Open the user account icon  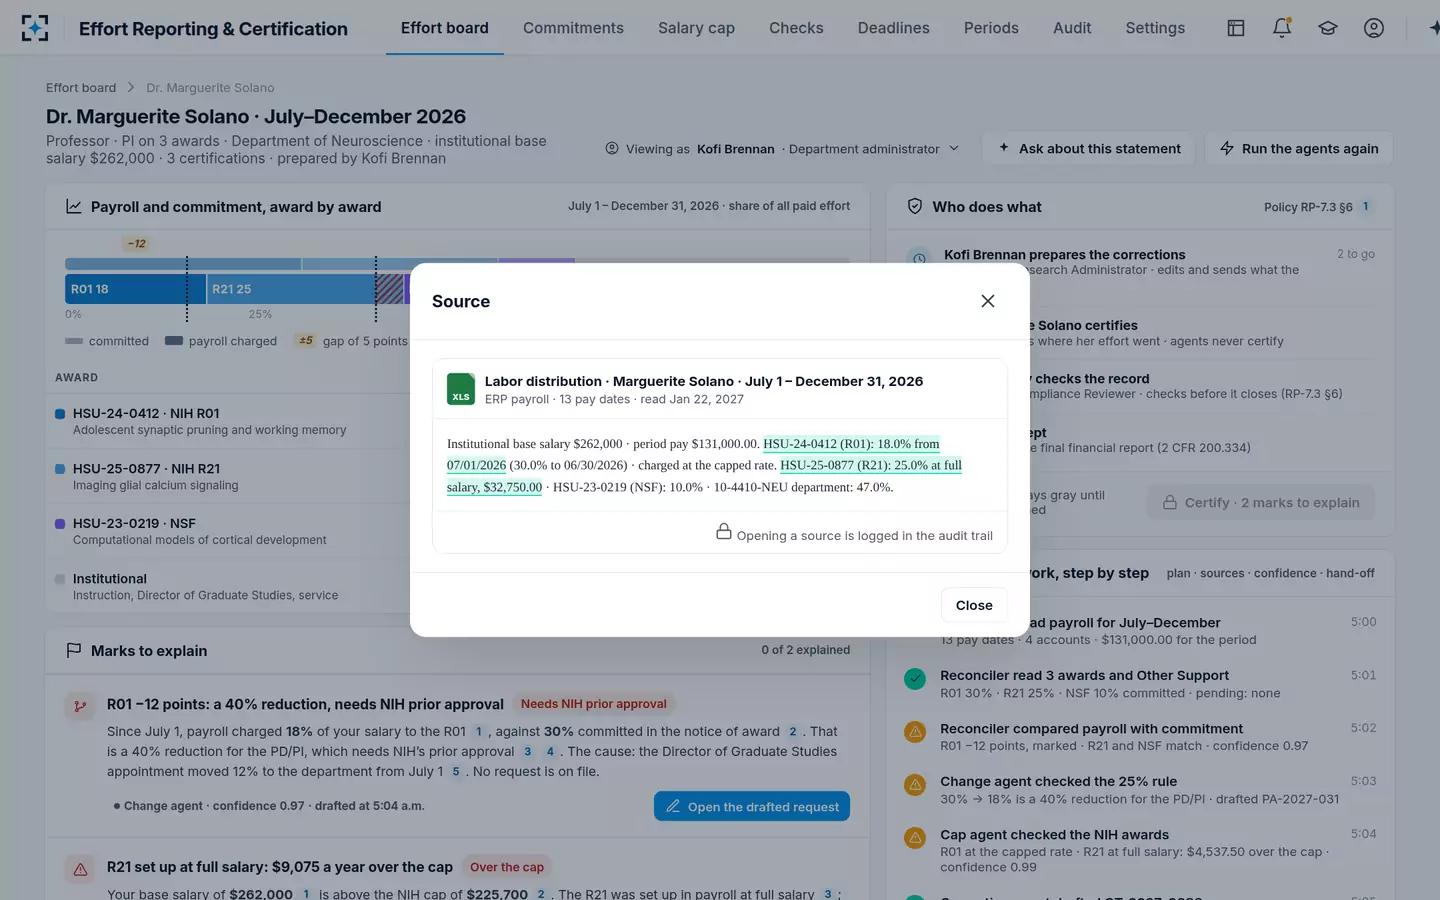[1374, 28]
